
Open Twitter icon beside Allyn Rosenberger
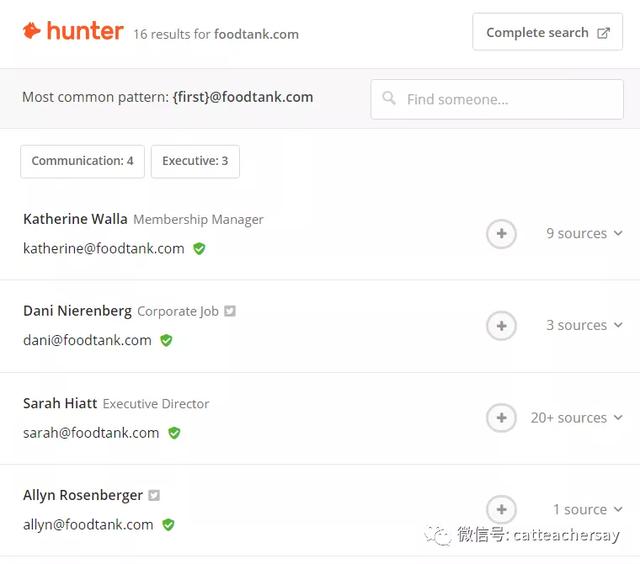click(x=154, y=495)
